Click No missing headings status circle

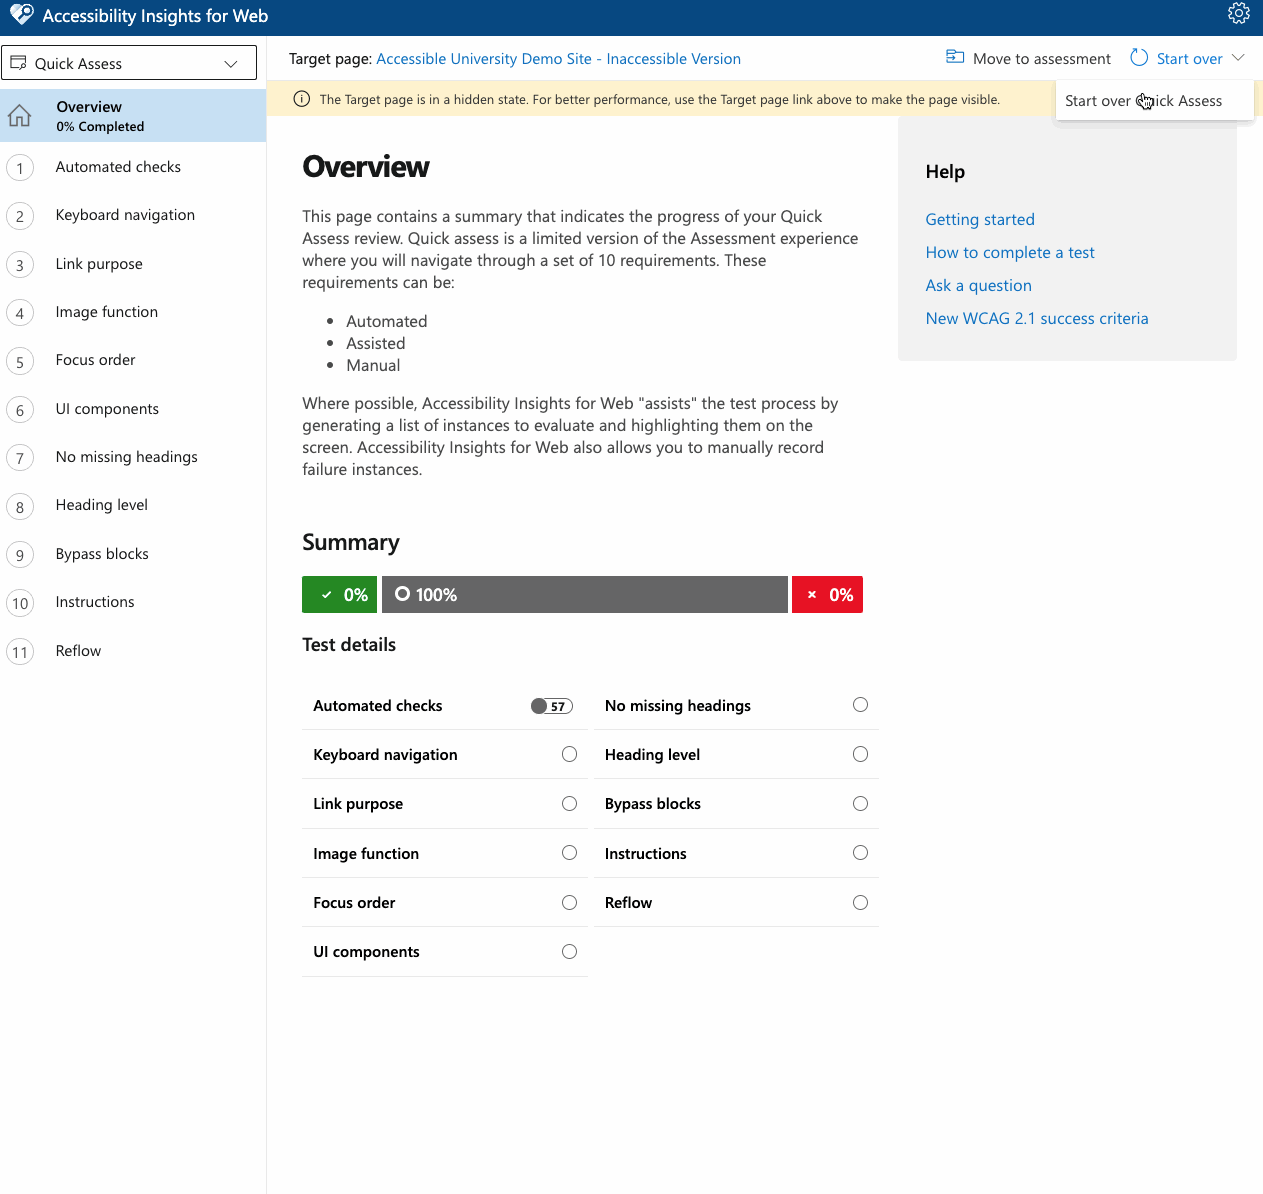tap(860, 705)
